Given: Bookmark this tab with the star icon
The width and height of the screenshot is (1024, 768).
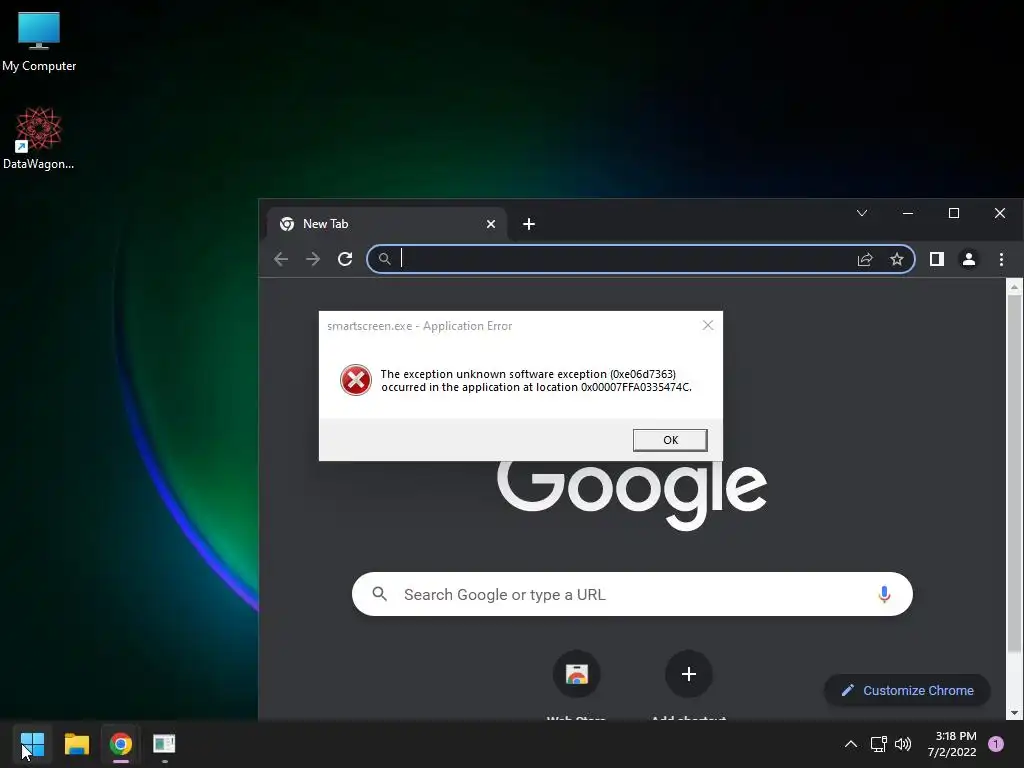Looking at the screenshot, I should (897, 259).
